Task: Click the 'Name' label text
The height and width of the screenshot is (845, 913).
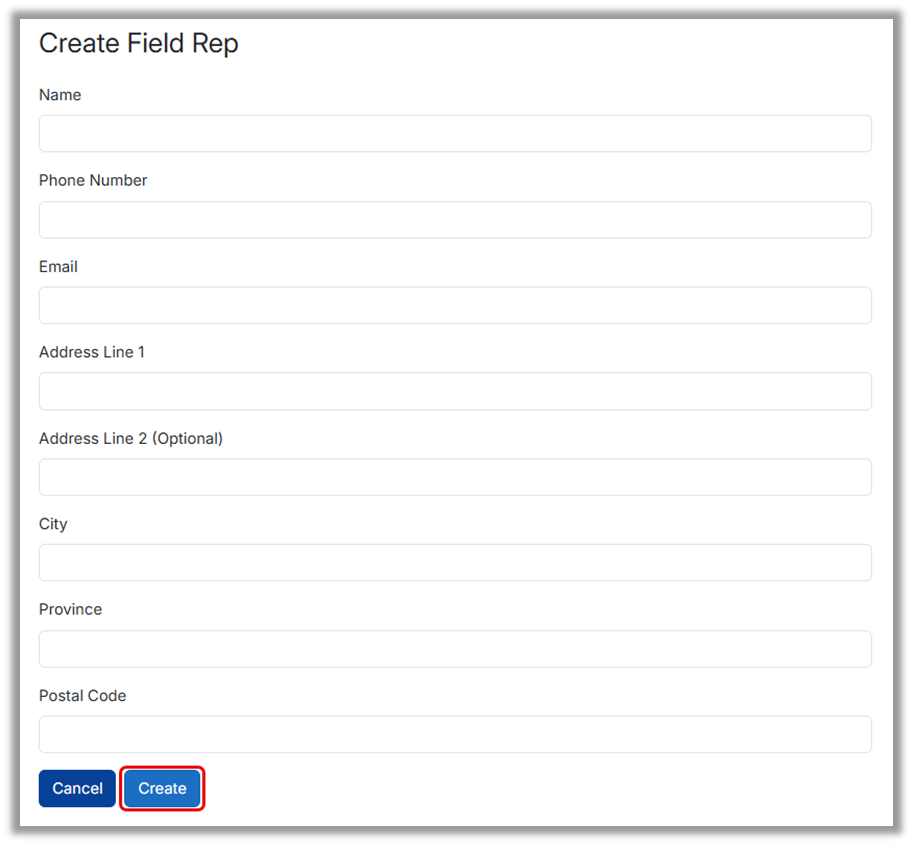Action: tap(60, 95)
